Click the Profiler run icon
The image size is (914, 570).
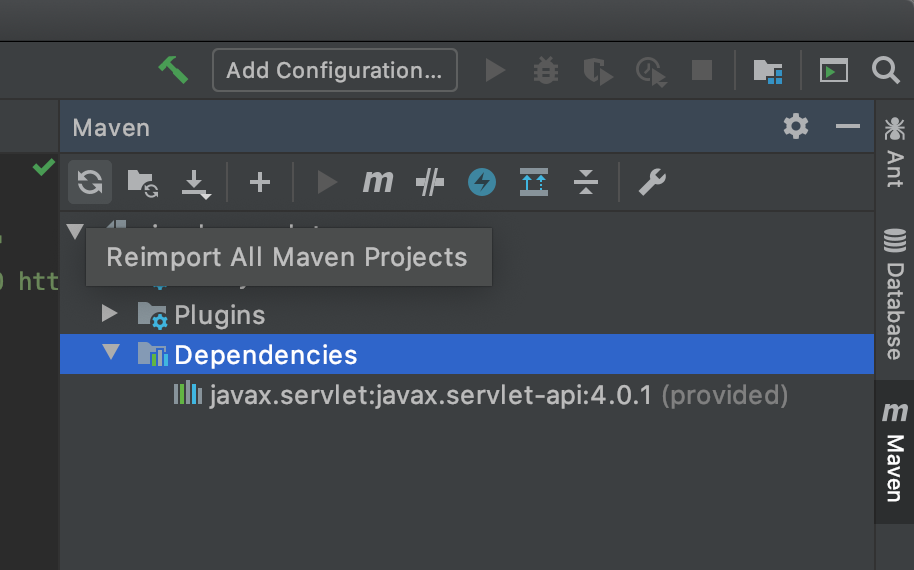(651, 72)
